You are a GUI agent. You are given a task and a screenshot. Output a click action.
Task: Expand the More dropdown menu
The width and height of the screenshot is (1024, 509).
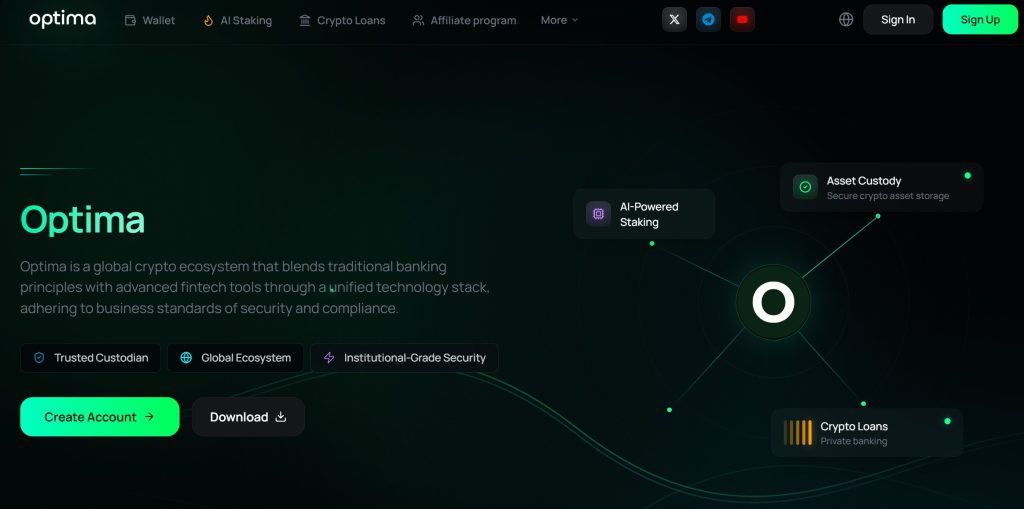tap(559, 20)
